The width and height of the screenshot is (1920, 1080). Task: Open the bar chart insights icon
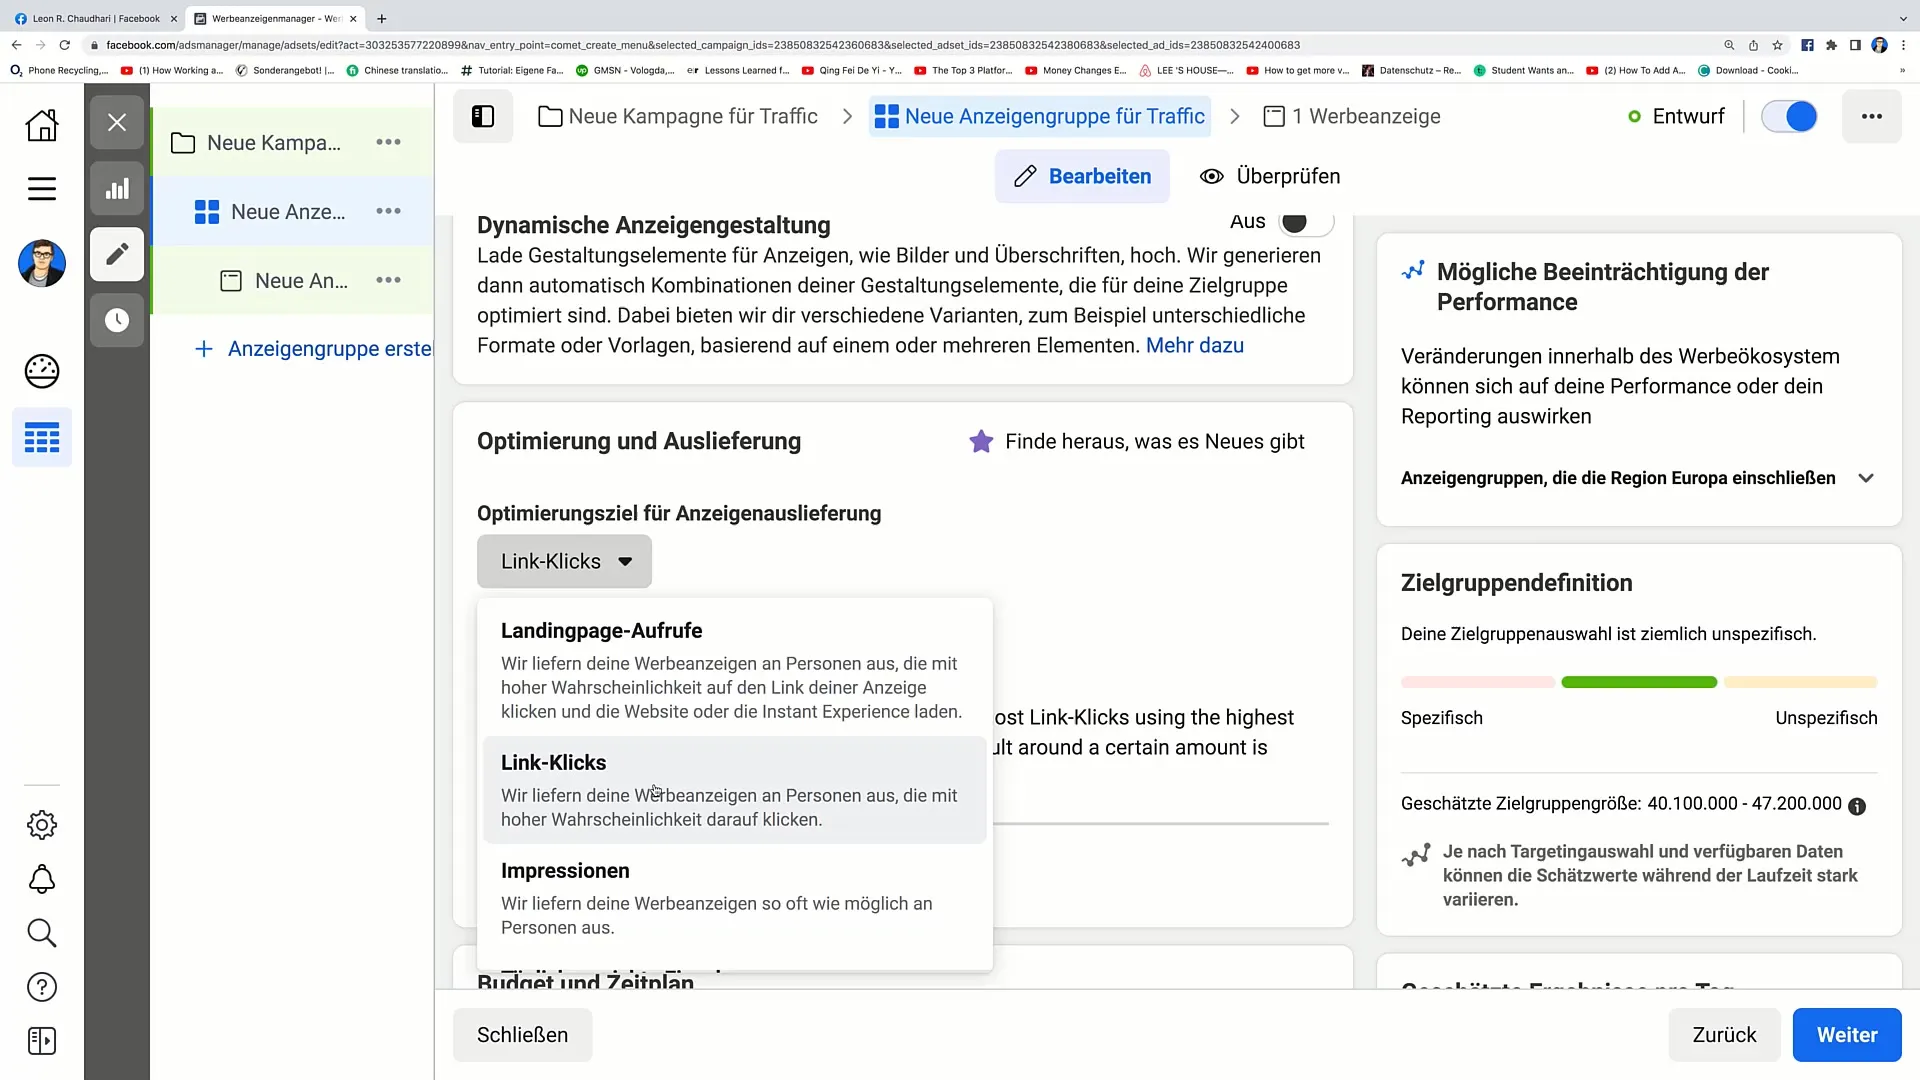117,188
